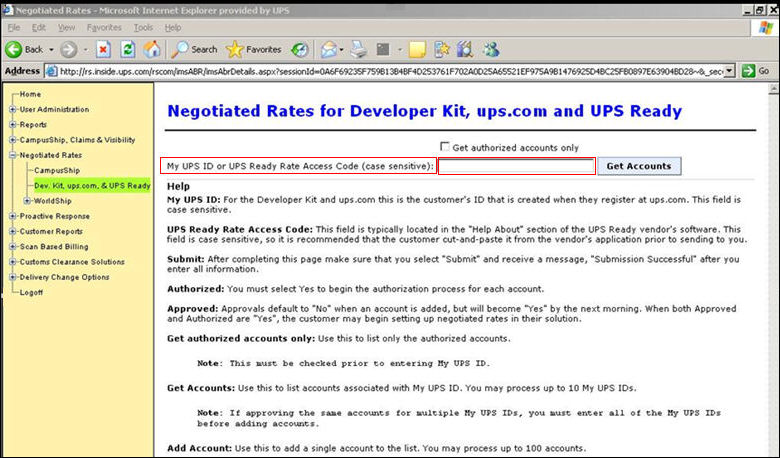This screenshot has height=458, width=780.
Task: Open the Favorites menu
Action: point(104,28)
